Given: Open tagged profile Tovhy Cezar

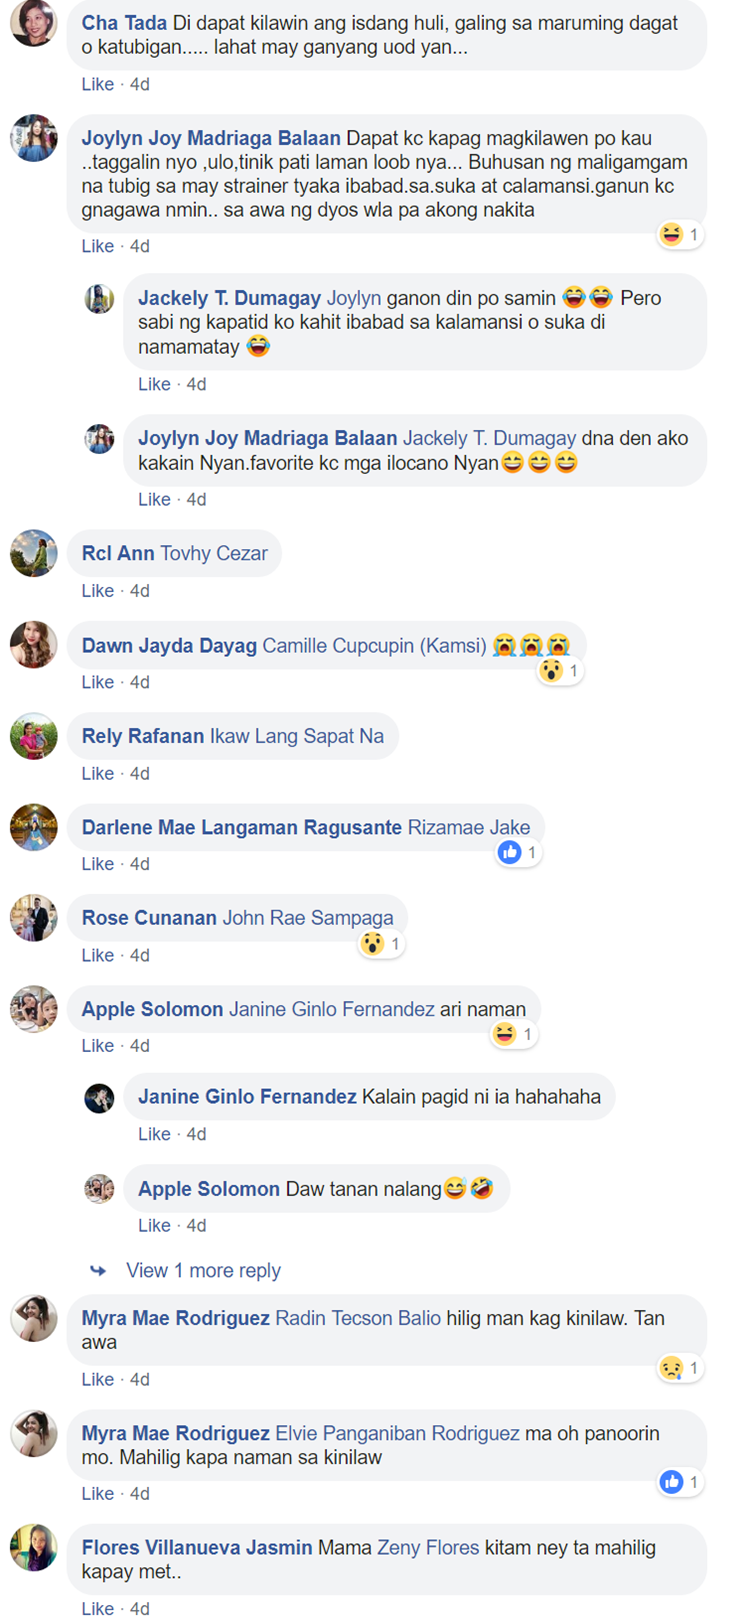Looking at the screenshot, I should (214, 554).
